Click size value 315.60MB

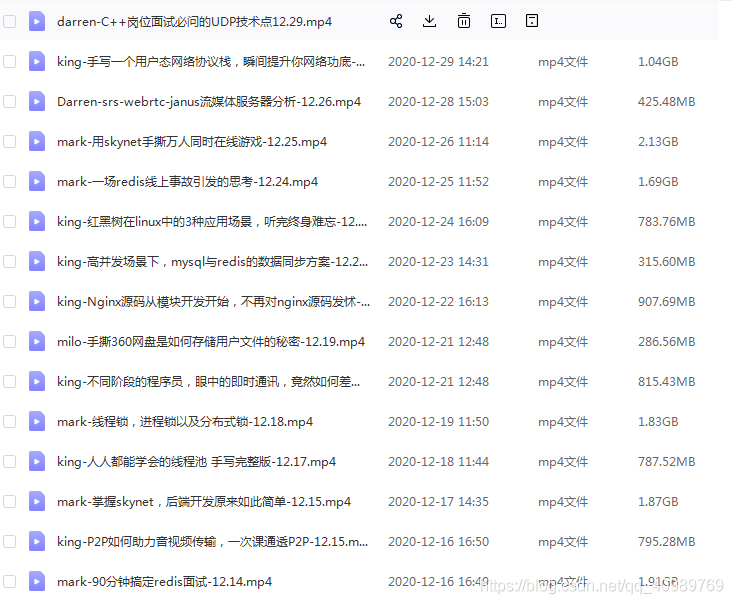[667, 261]
